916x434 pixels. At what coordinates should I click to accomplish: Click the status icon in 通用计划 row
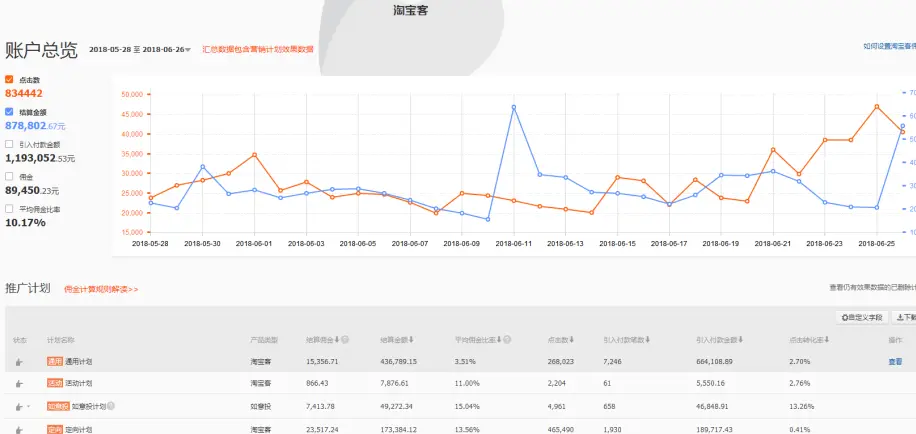(19, 361)
